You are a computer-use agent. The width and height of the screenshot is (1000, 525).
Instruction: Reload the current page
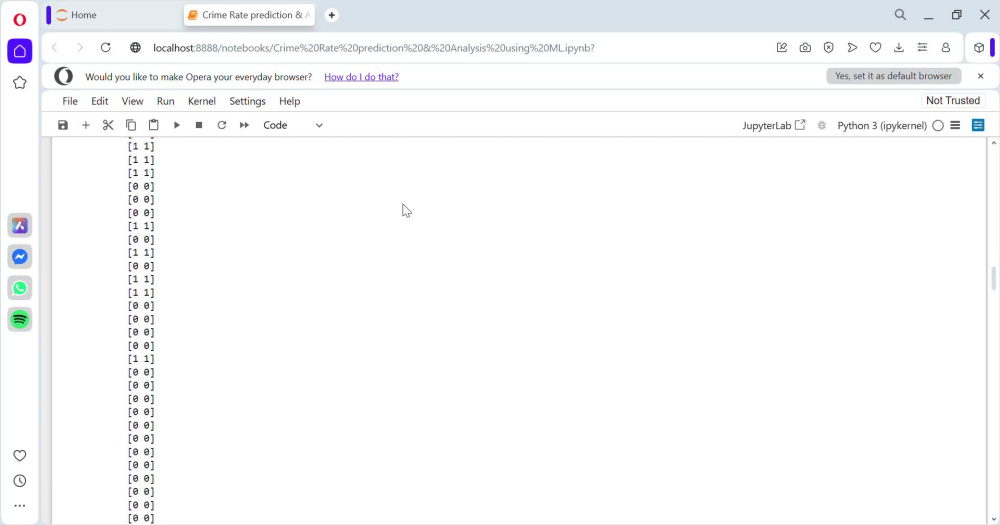coord(106,47)
